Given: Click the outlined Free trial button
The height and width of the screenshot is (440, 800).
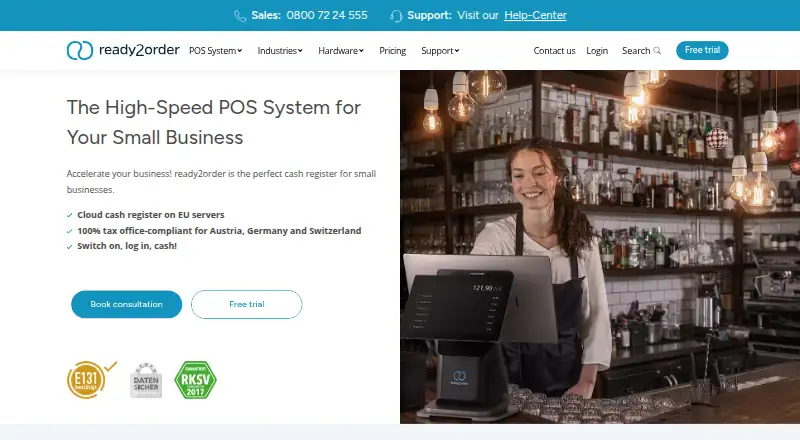Looking at the screenshot, I should (x=246, y=304).
